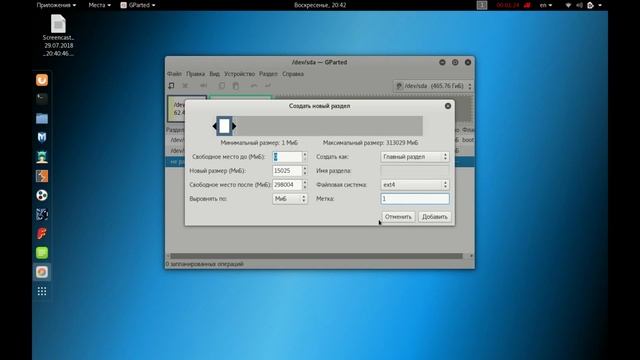The height and width of the screenshot is (360, 640).
Task: Open the 'Создать как' Главный раздел dropdown
Action: (x=415, y=157)
